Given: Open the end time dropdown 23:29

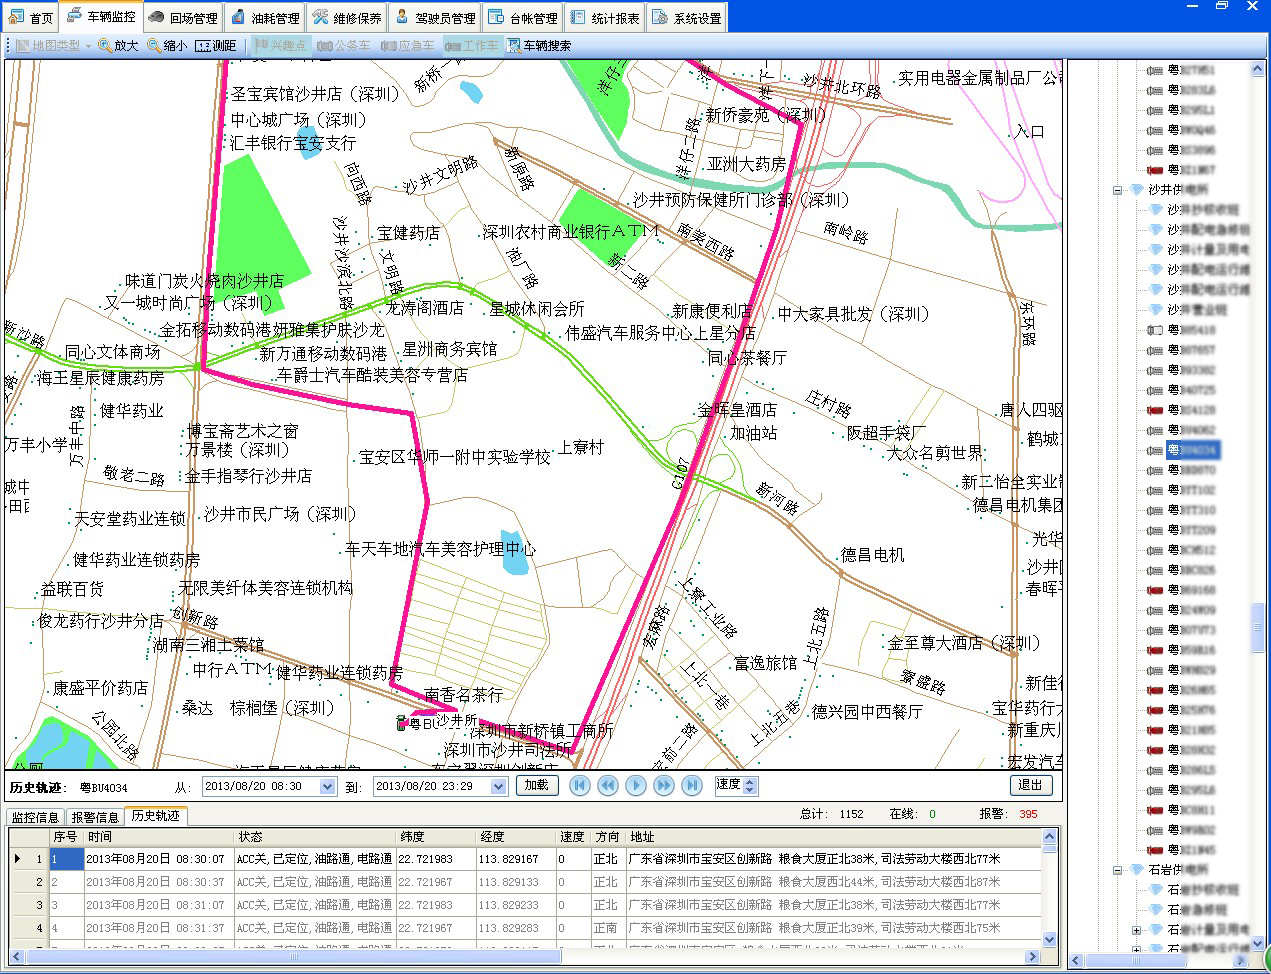Looking at the screenshot, I should click(x=498, y=787).
